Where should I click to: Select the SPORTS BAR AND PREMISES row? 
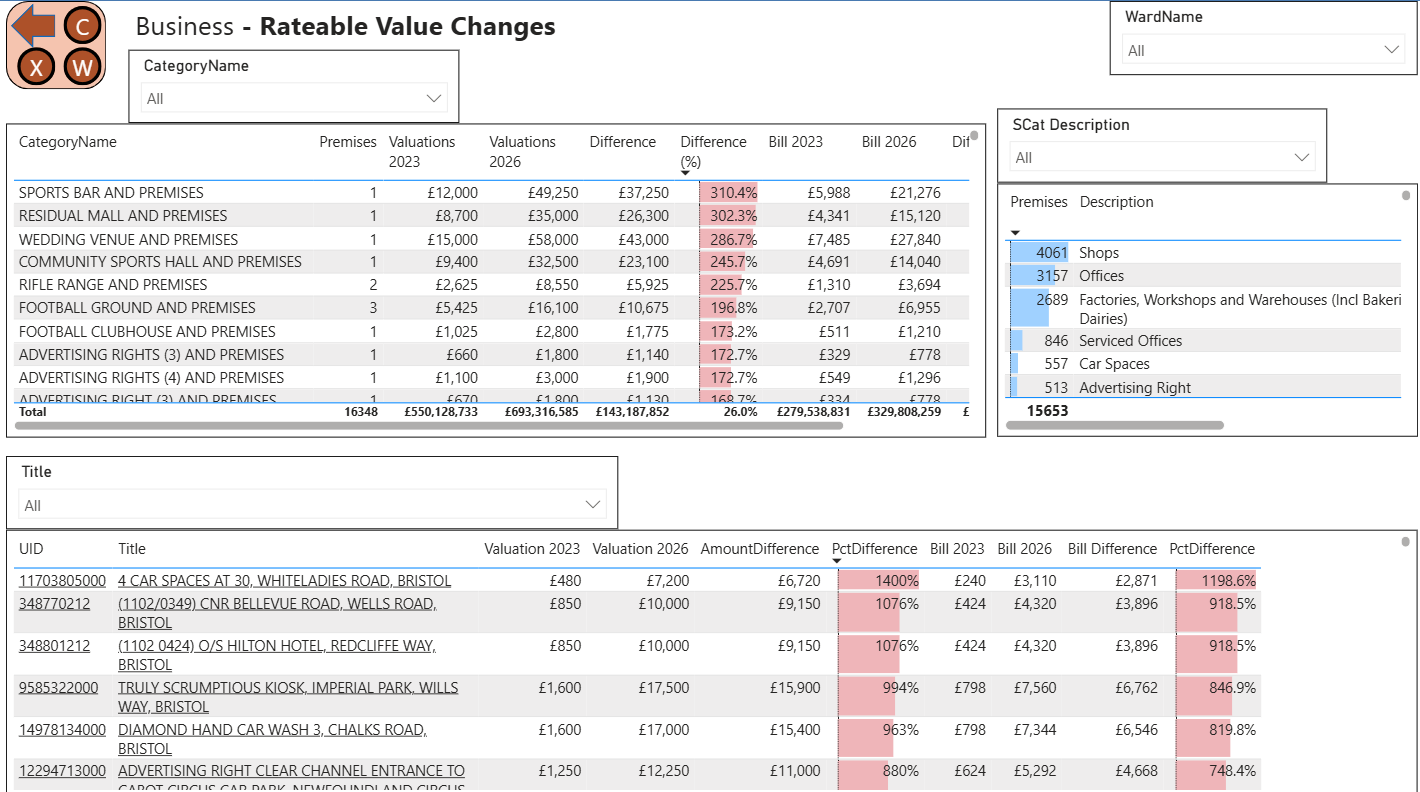[x=111, y=193]
